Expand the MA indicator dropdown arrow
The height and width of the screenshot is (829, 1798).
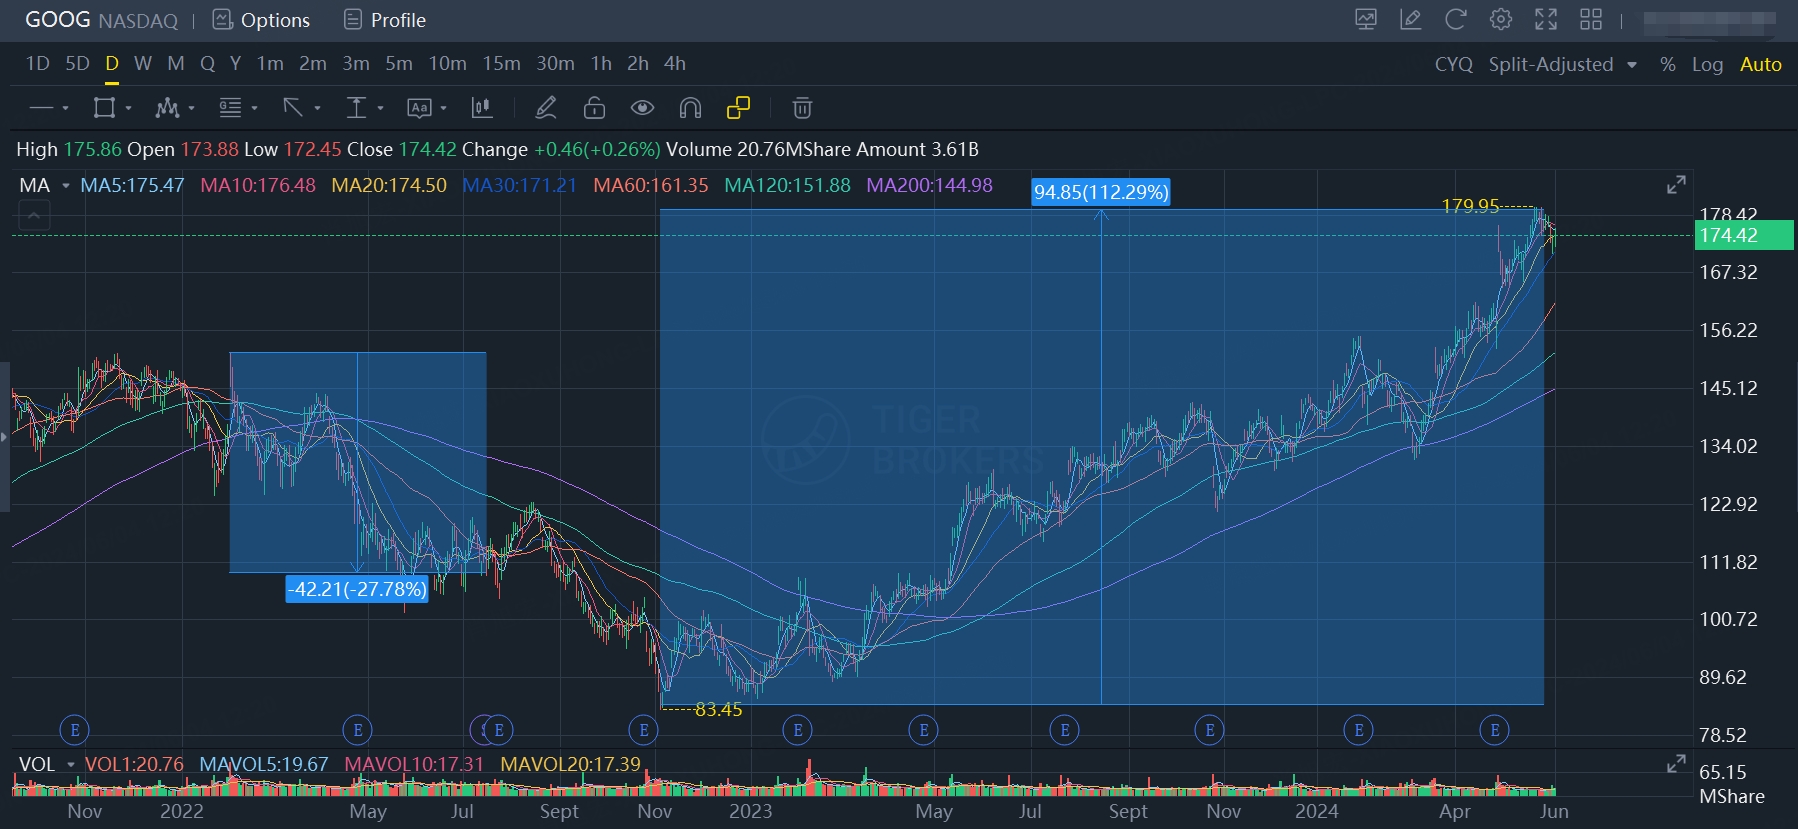pos(66,186)
